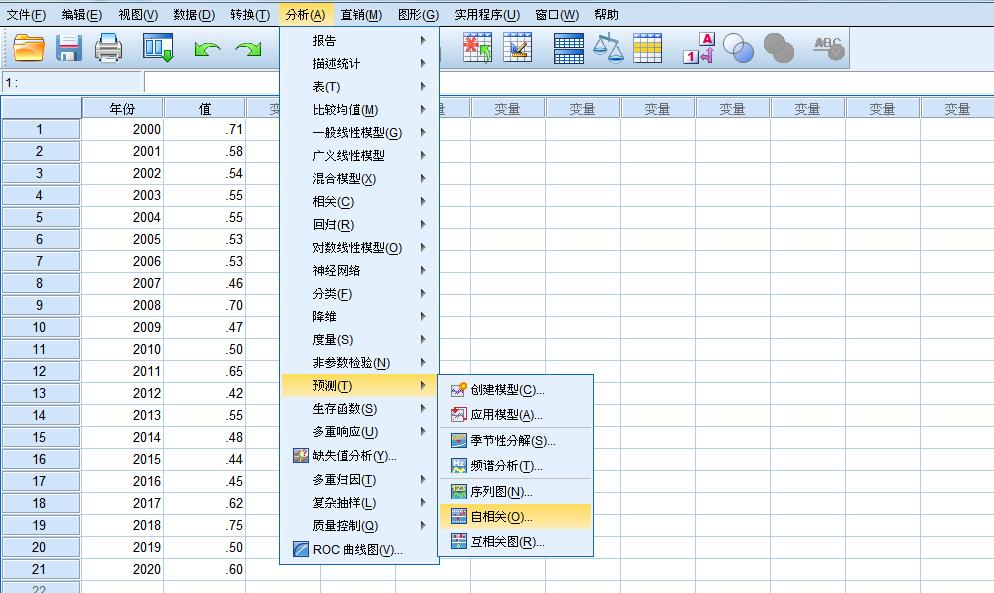Insert new cases via the toolbar
This screenshot has width=994, height=593.
[476, 46]
